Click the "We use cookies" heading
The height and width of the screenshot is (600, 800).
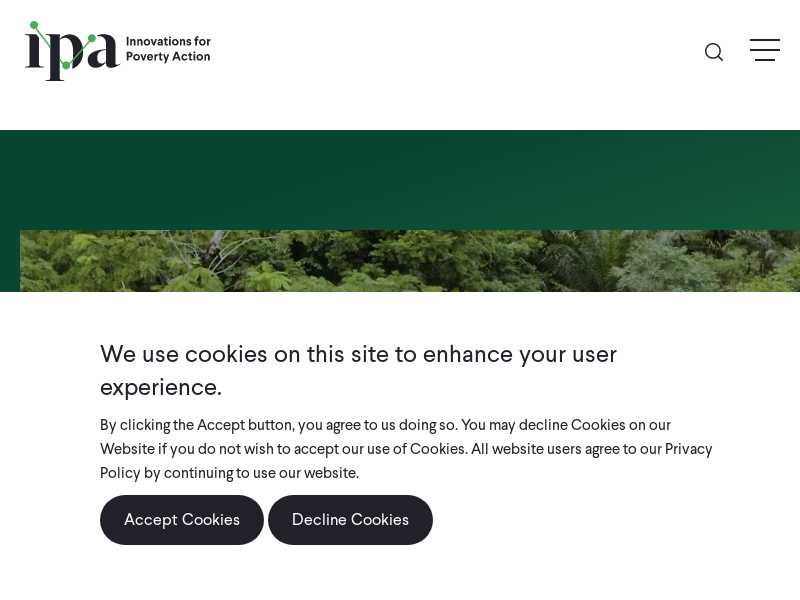click(x=358, y=355)
